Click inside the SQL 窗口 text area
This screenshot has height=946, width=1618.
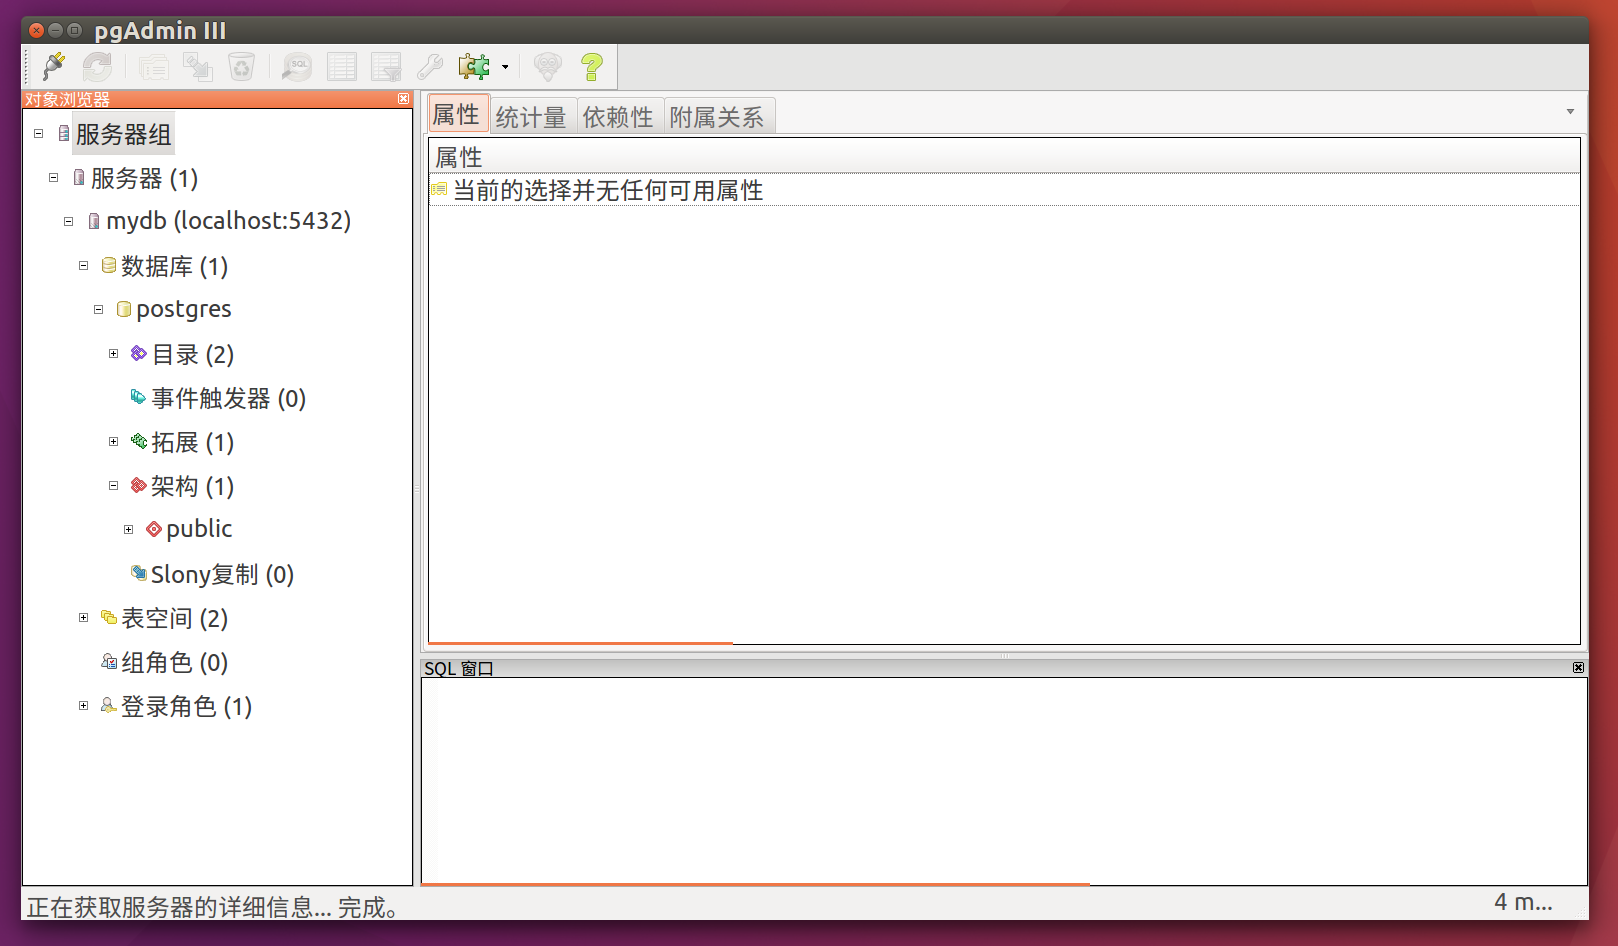click(1004, 780)
